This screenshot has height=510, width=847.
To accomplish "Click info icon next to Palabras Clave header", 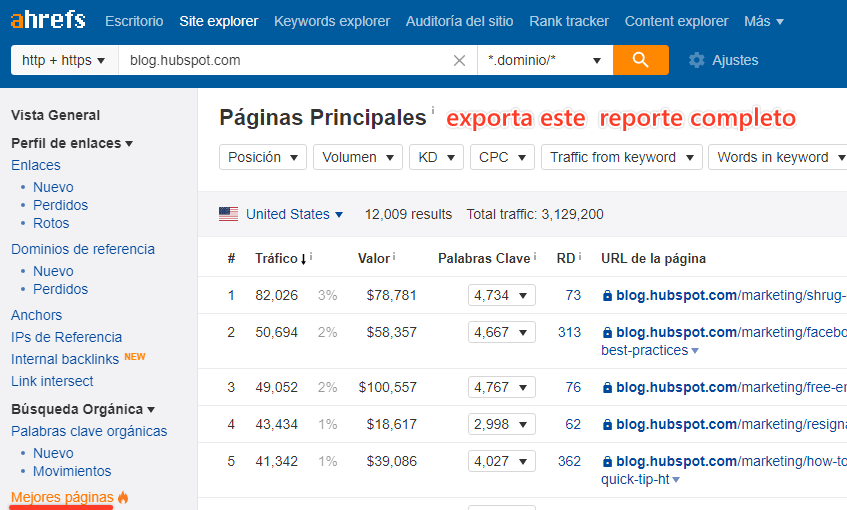I will (x=535, y=257).
